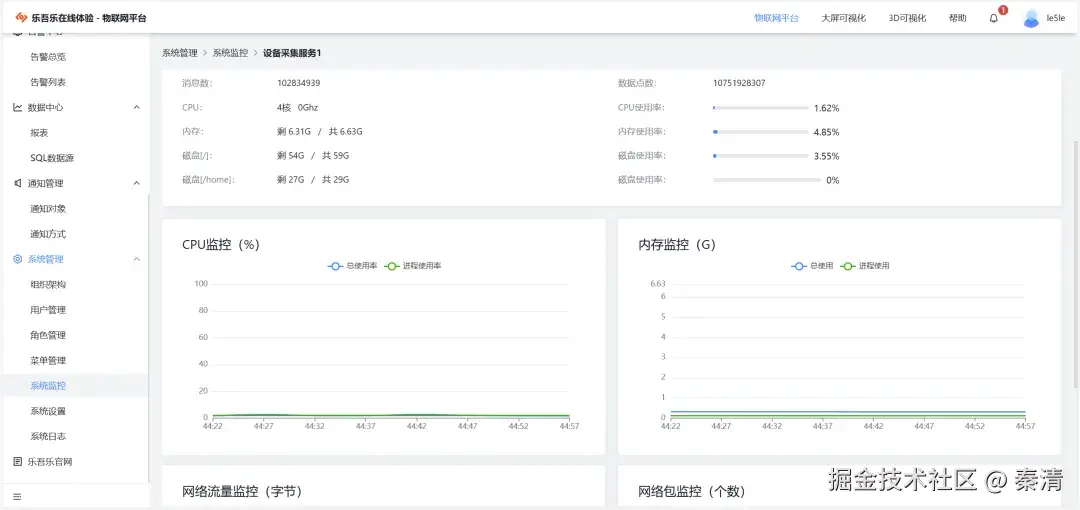Viewport: 1080px width, 510px height.
Task: Toggle 进程使用 legend in memory chart
Action: pyautogui.click(x=865, y=265)
